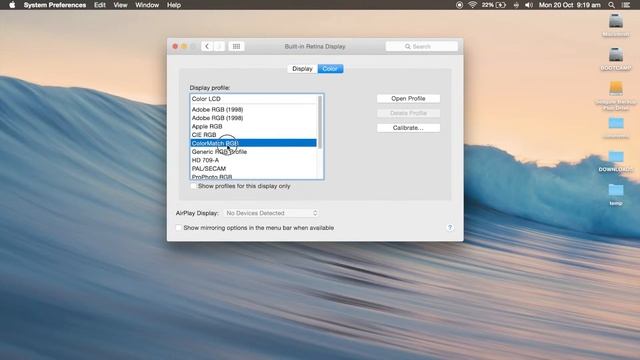Open the Apple menu
This screenshot has height=360, width=640.
[x=12, y=5]
